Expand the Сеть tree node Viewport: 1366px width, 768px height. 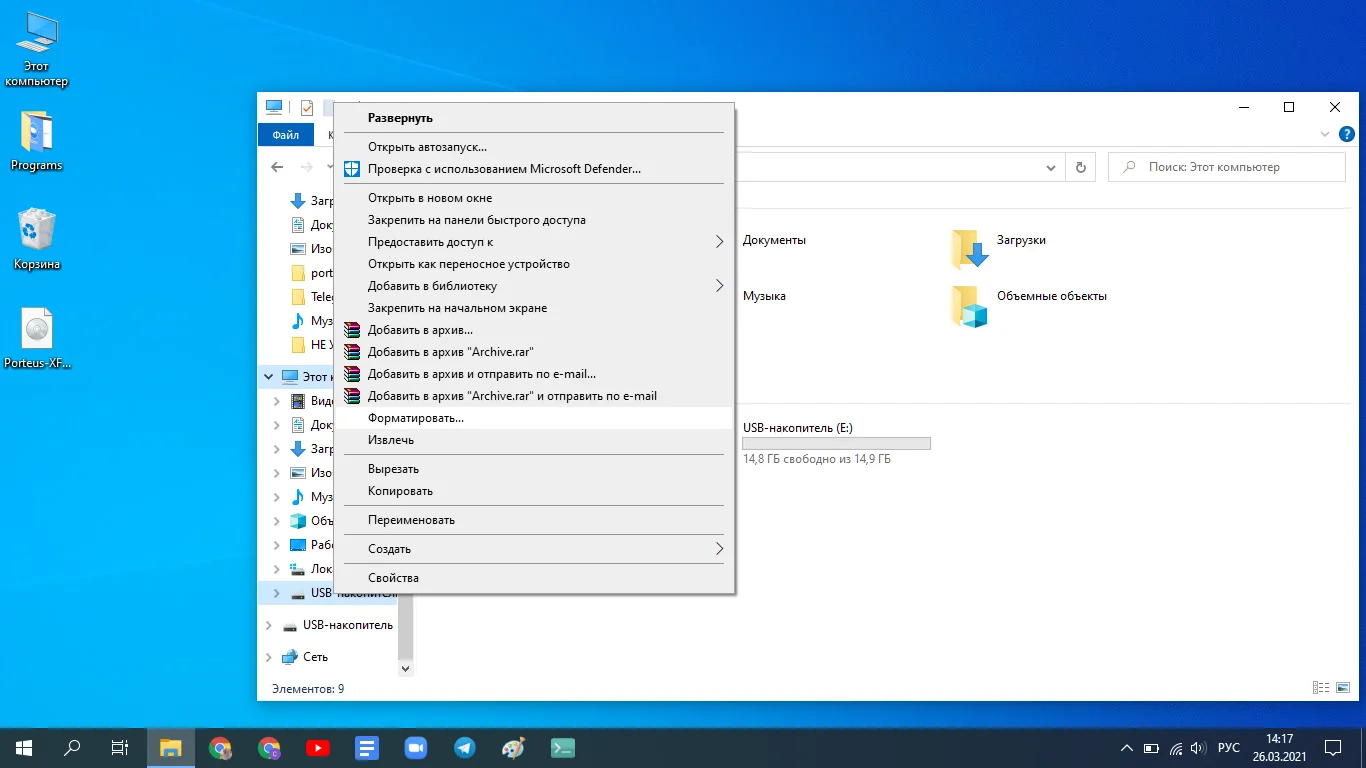pyautogui.click(x=268, y=657)
